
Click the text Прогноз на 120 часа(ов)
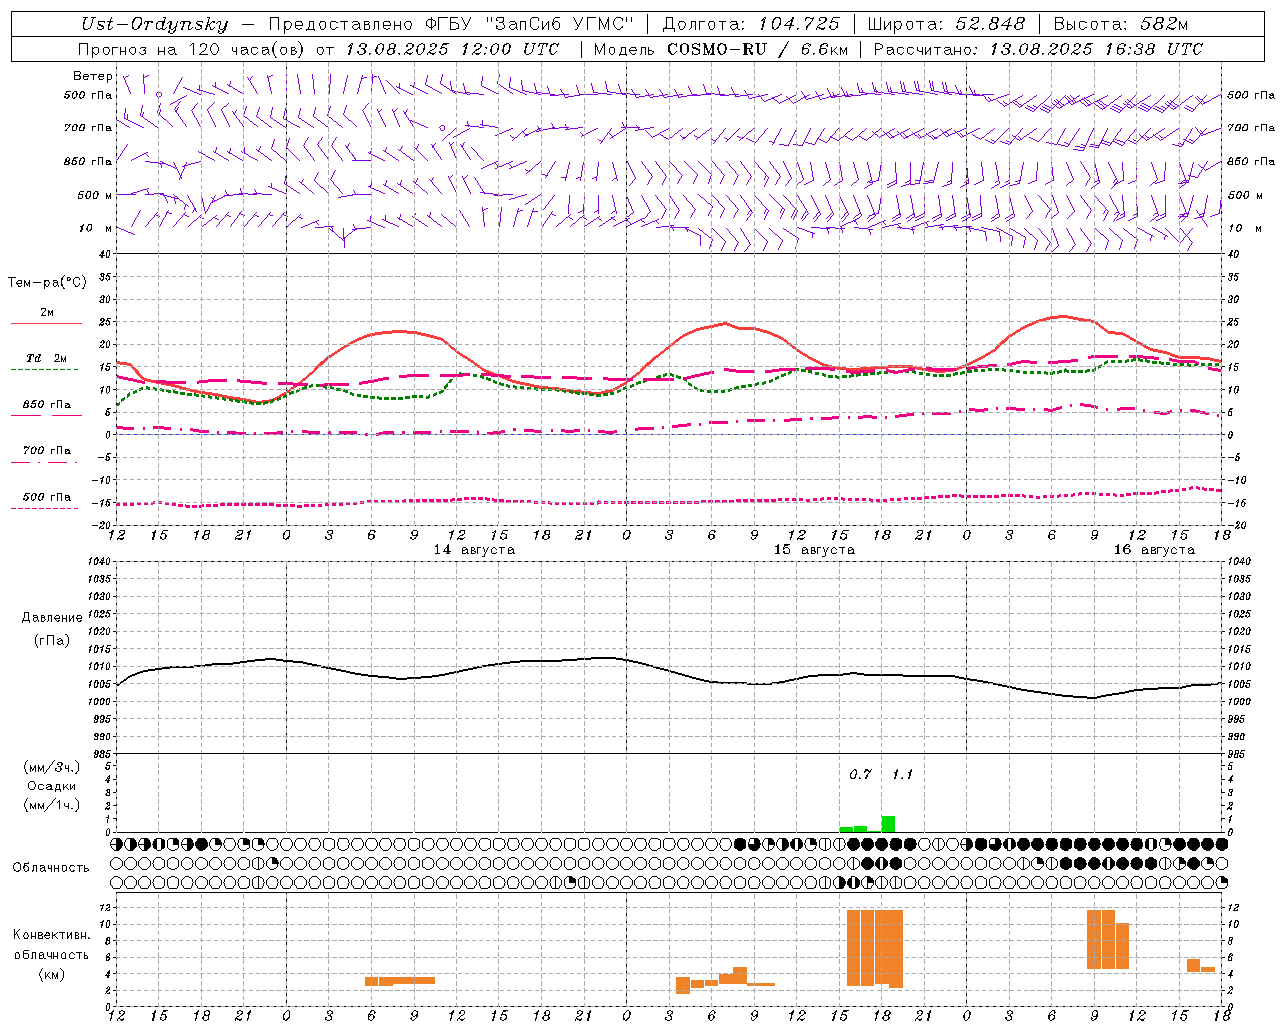[x=192, y=49]
